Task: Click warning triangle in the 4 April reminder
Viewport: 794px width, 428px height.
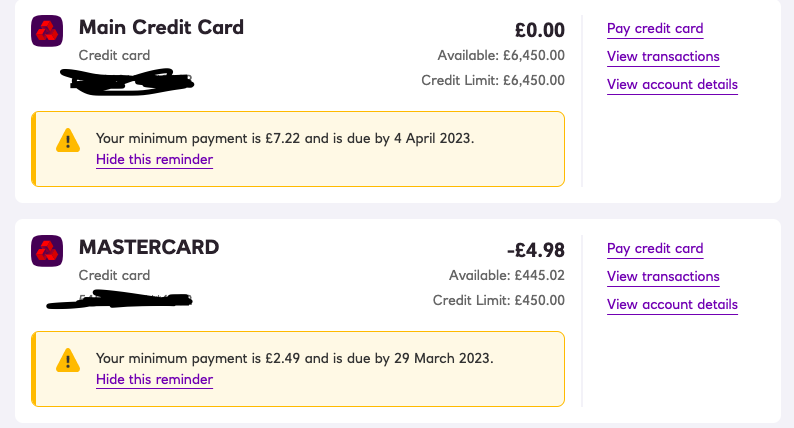Action: point(68,140)
